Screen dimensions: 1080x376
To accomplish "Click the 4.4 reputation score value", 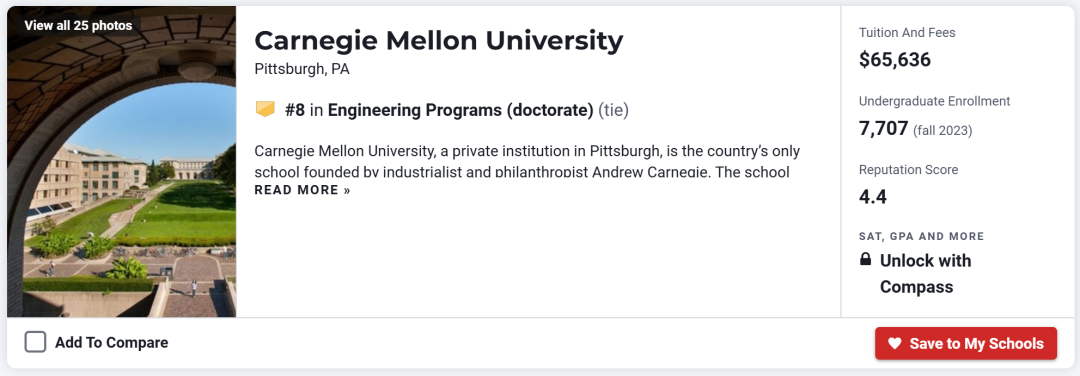I will pyautogui.click(x=873, y=198).
